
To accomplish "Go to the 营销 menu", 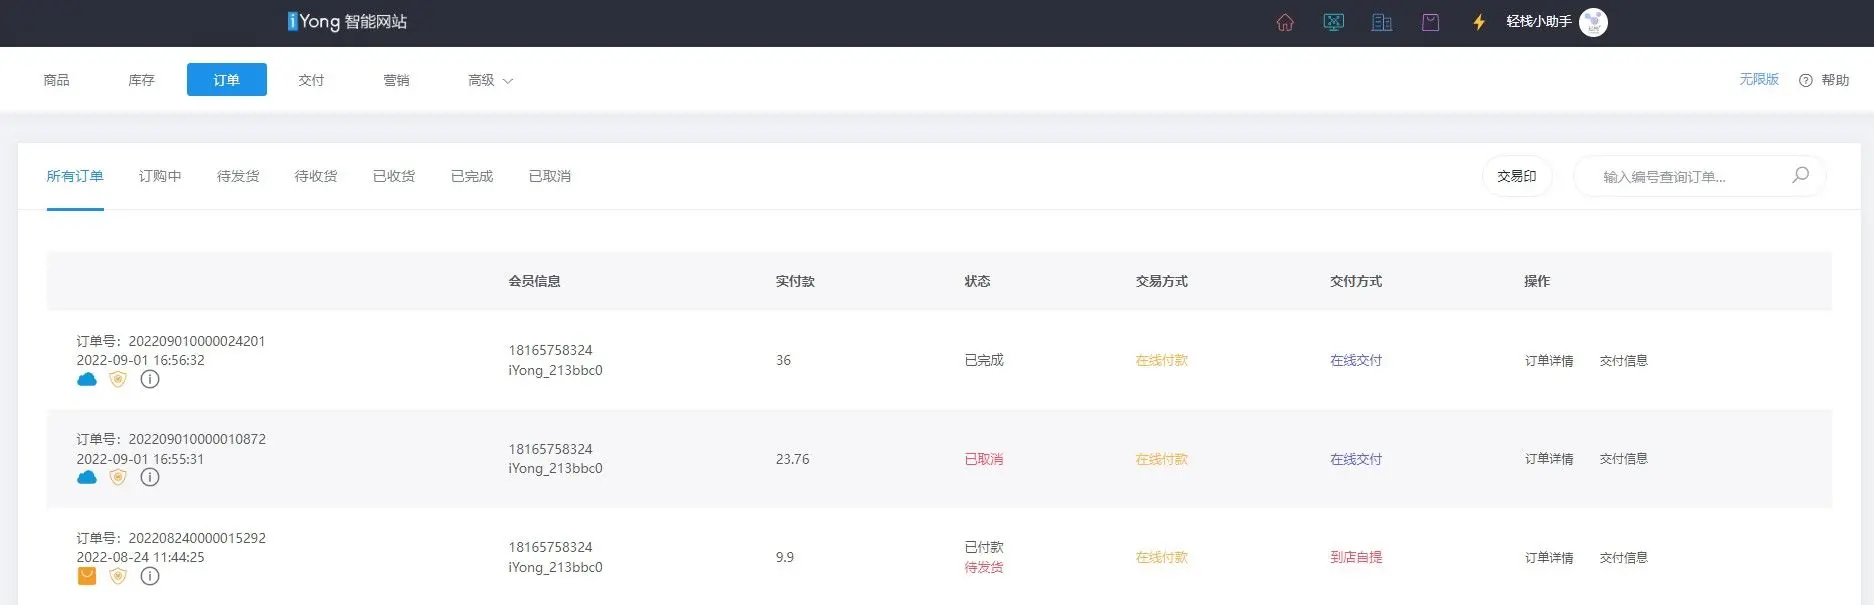I will pyautogui.click(x=396, y=80).
